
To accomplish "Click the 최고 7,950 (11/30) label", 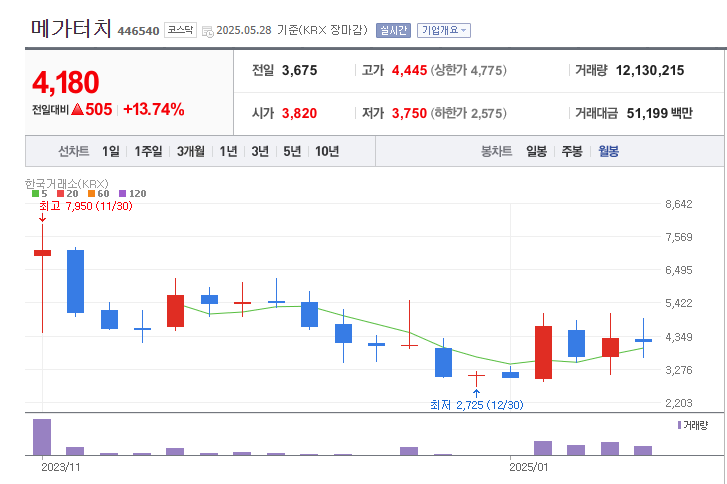I will pos(86,206).
